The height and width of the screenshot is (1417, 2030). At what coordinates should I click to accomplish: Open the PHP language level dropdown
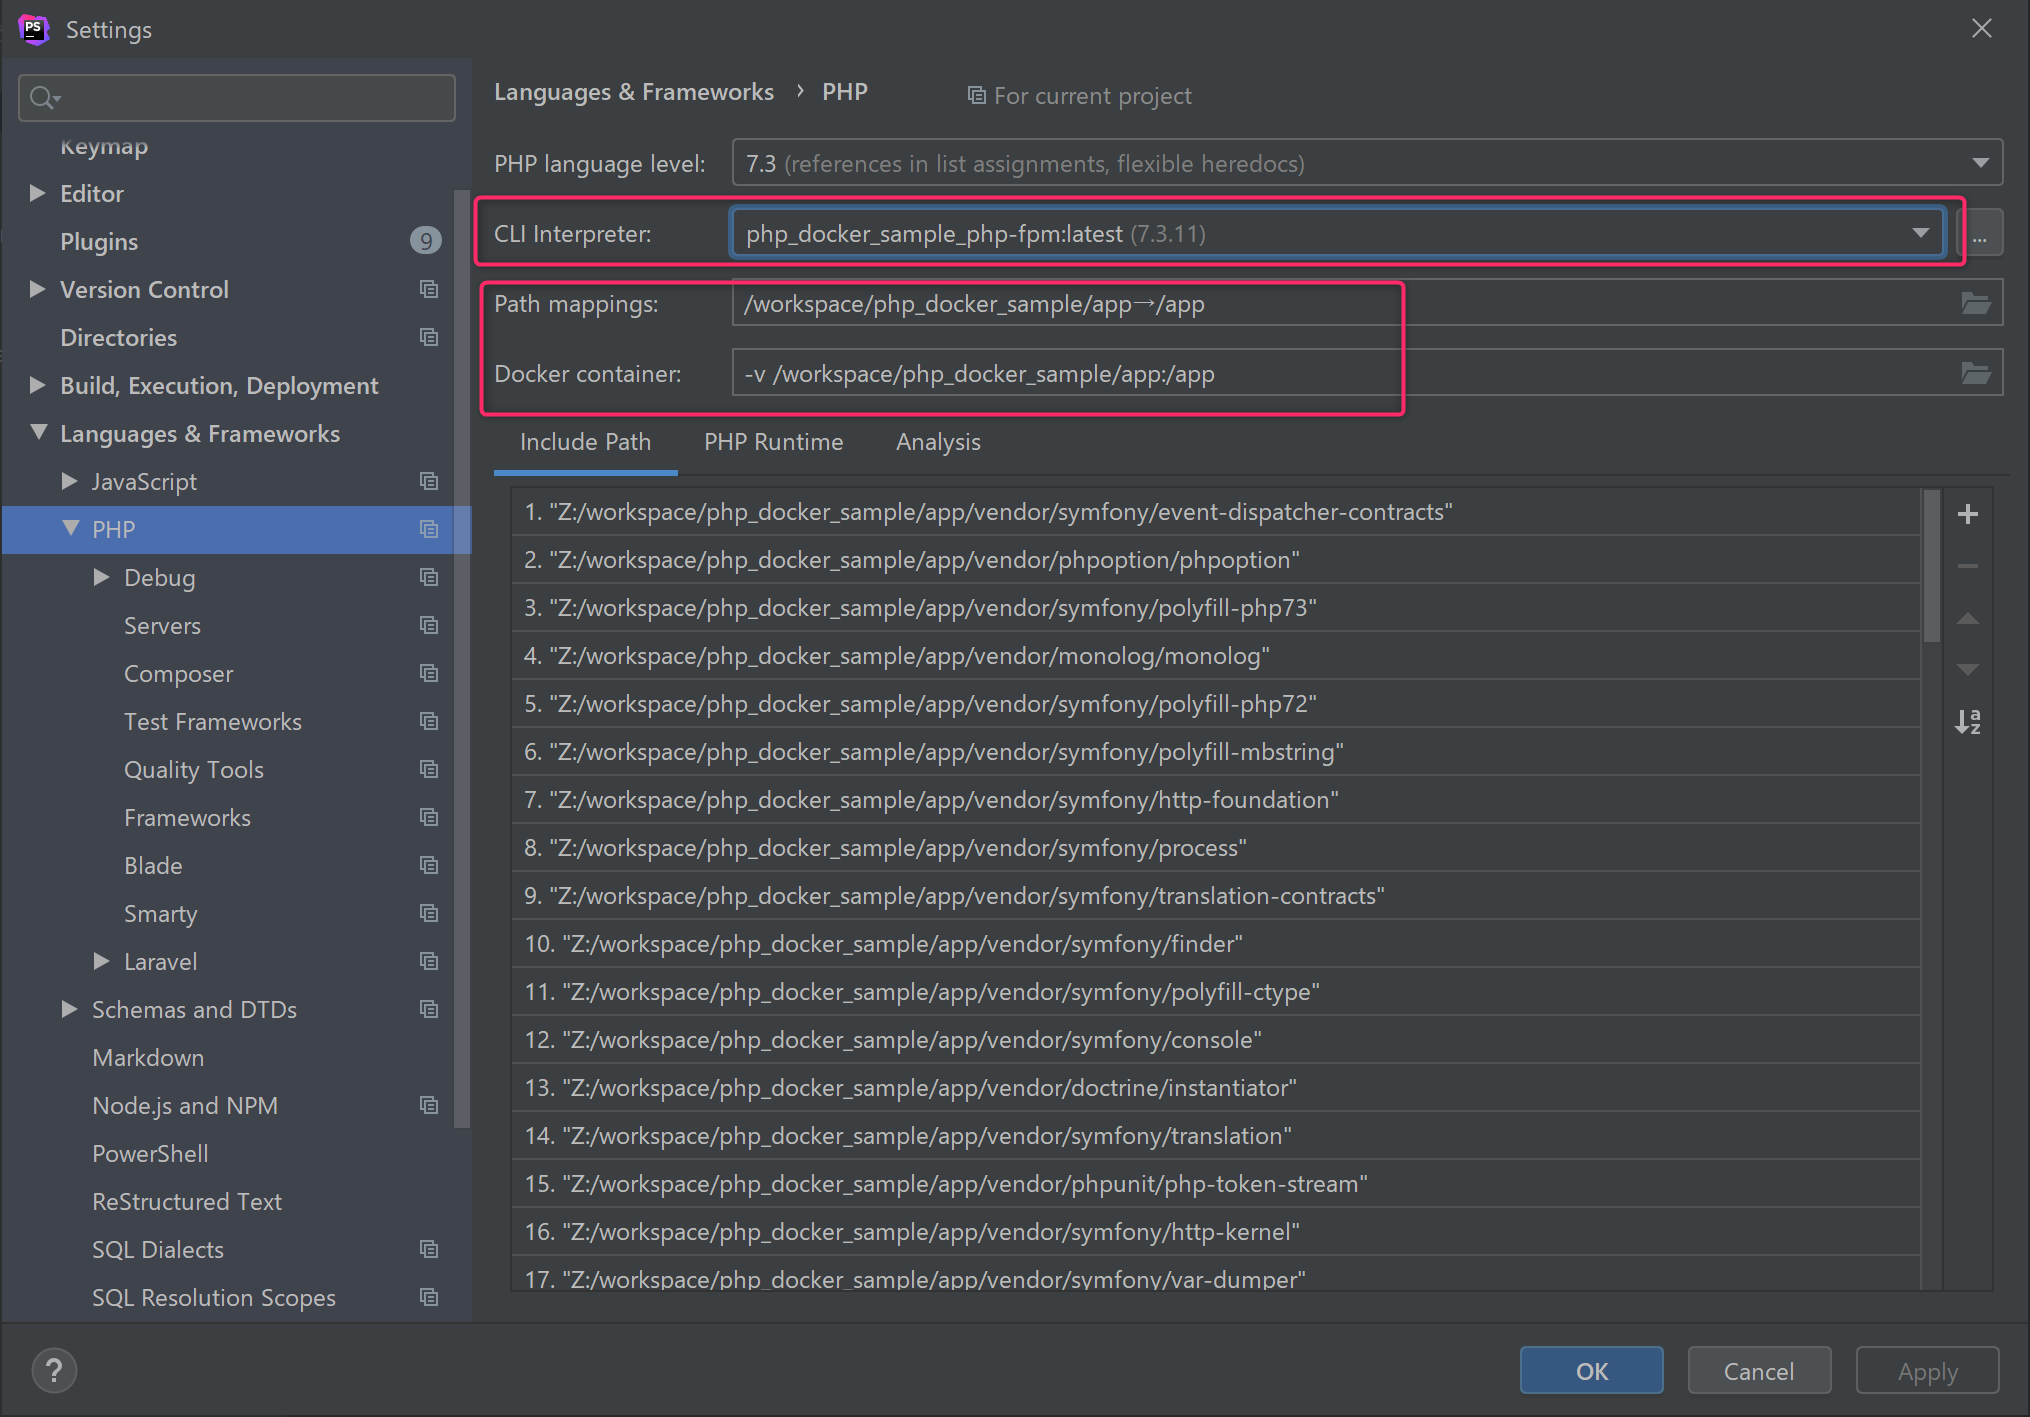click(x=1979, y=161)
